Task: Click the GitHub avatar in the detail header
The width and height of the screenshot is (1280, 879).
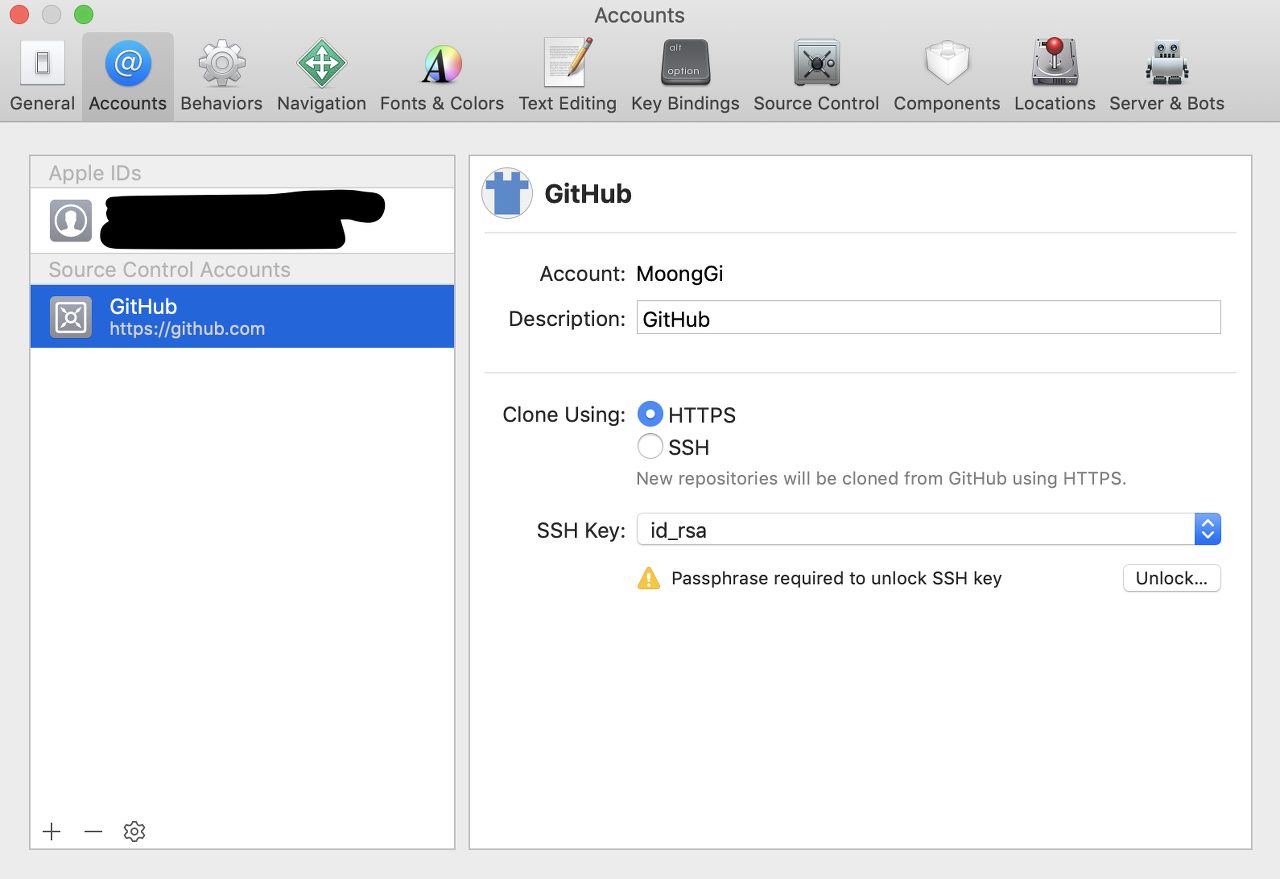Action: pos(507,193)
